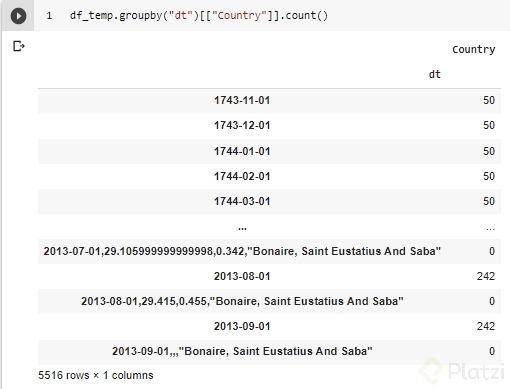This screenshot has height=389, width=510.
Task: Select the 1744-01-01 row label
Action: pos(242,151)
